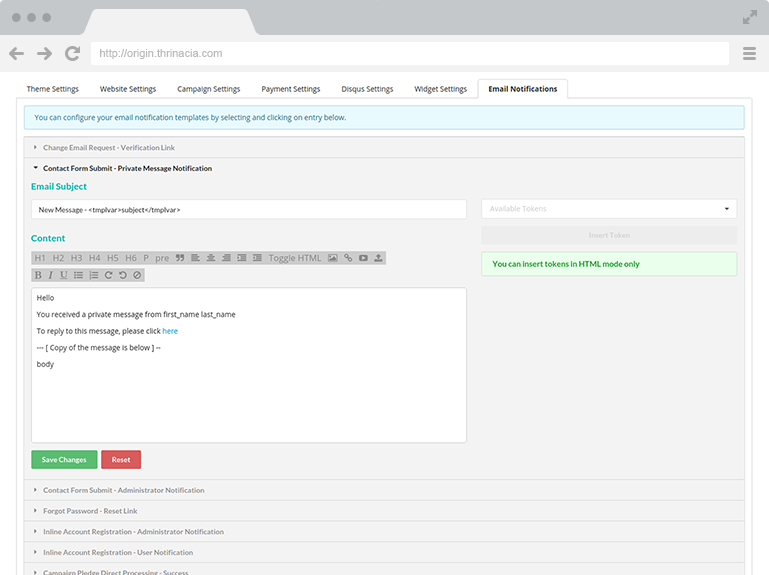Insert a bulleted list
This screenshot has height=575, width=769.
(78, 275)
